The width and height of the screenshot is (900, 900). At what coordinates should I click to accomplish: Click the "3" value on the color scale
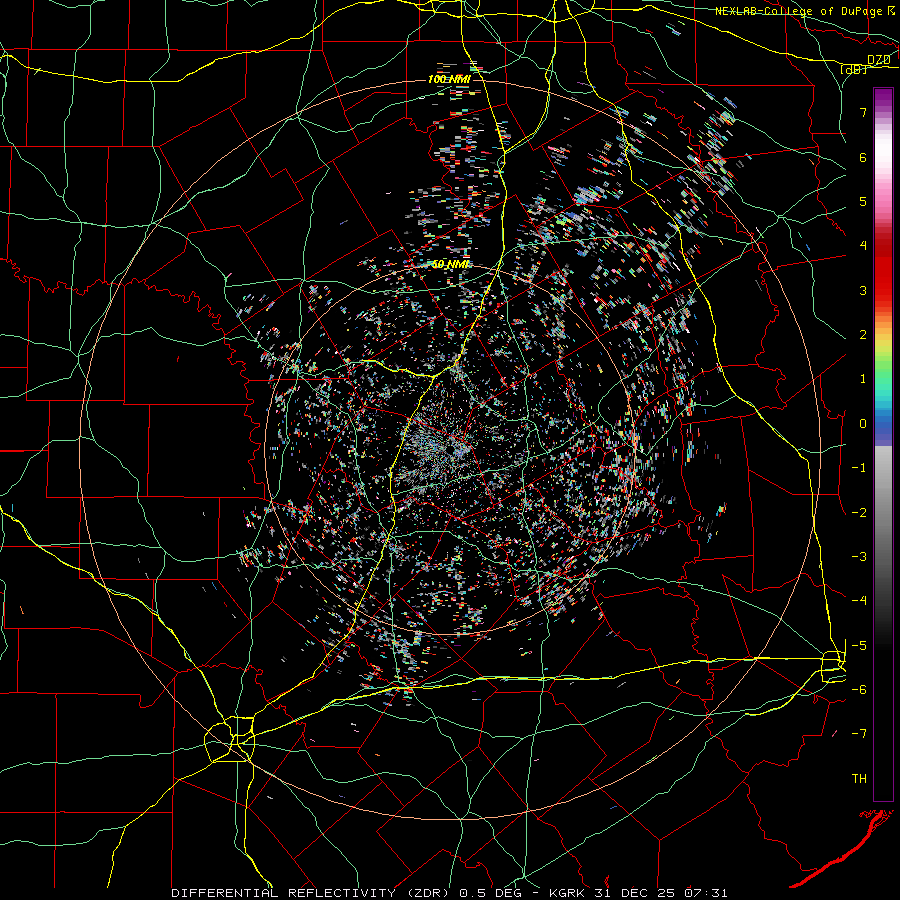pyautogui.click(x=863, y=290)
